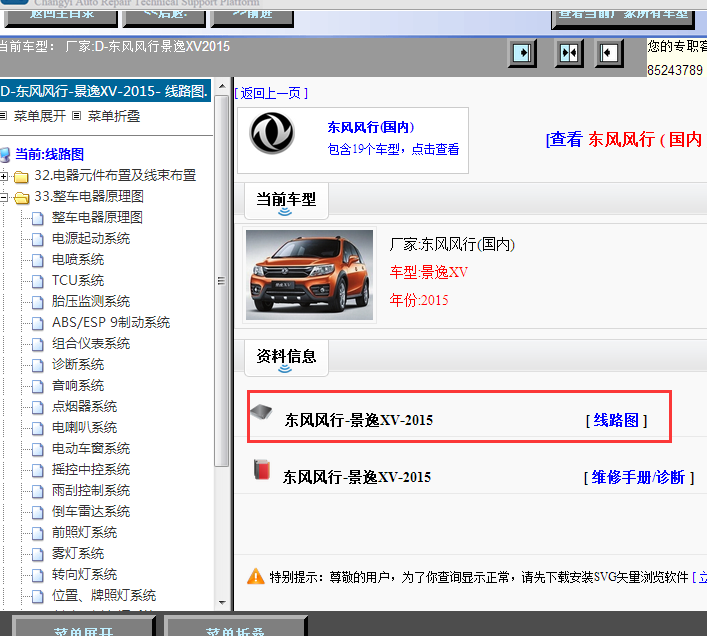Select 摇控中控系统 in tree

pos(91,469)
